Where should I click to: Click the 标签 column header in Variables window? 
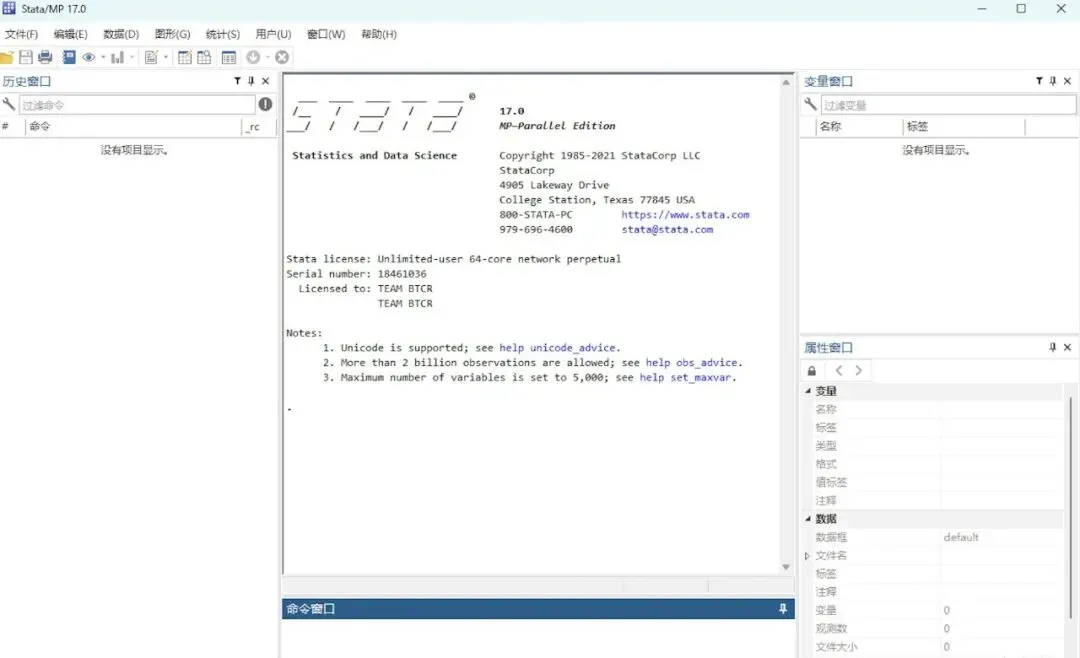(x=964, y=127)
